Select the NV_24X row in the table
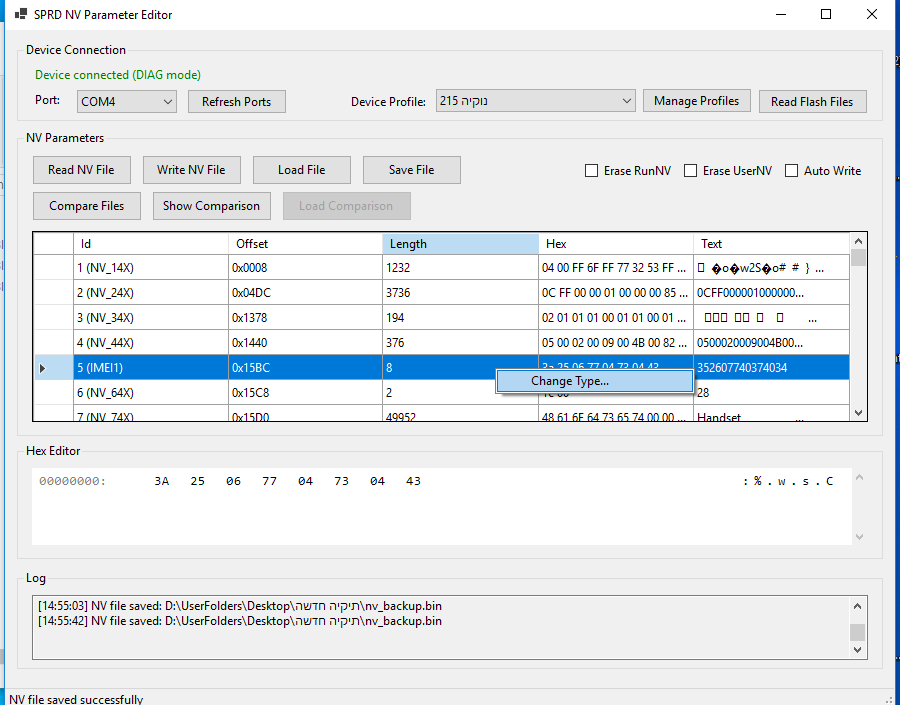Viewport: 900px width, 705px height. (x=150, y=293)
